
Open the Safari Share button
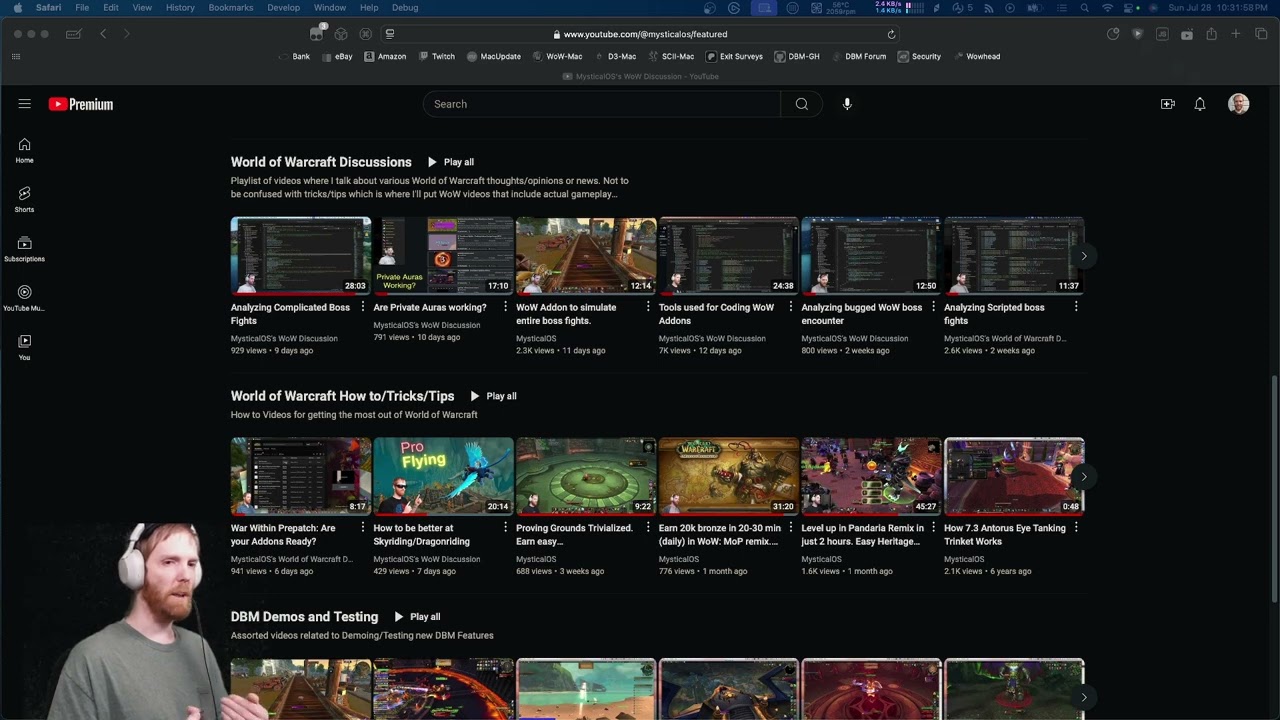click(x=1211, y=34)
